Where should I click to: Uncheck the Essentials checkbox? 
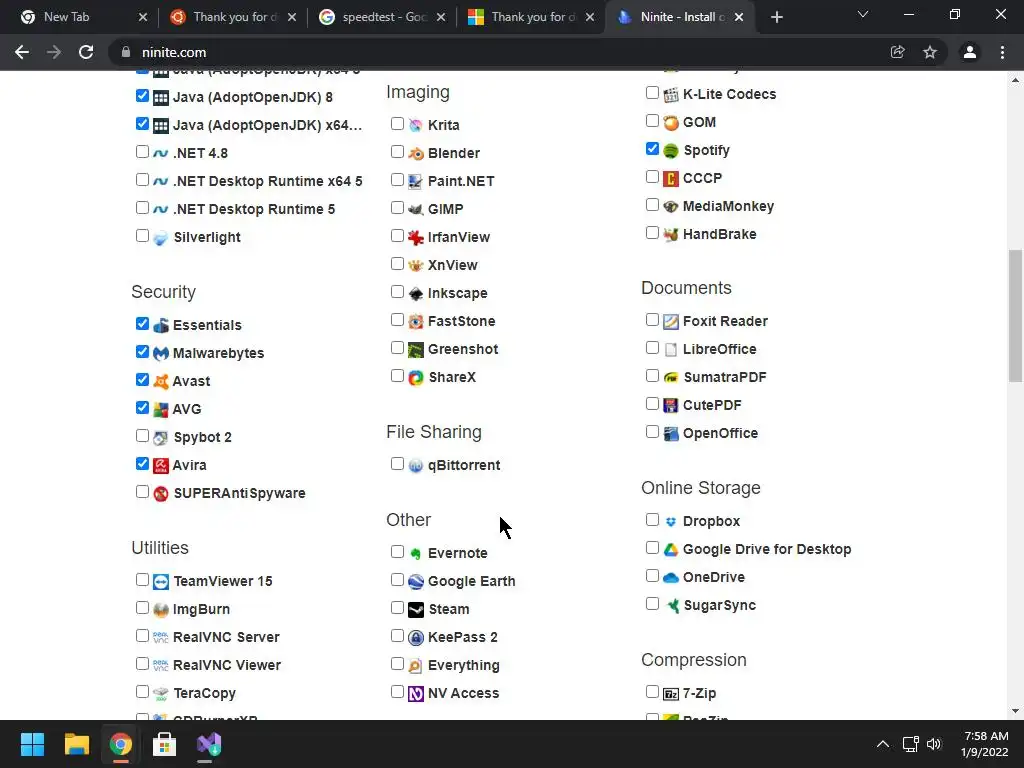(x=142, y=324)
